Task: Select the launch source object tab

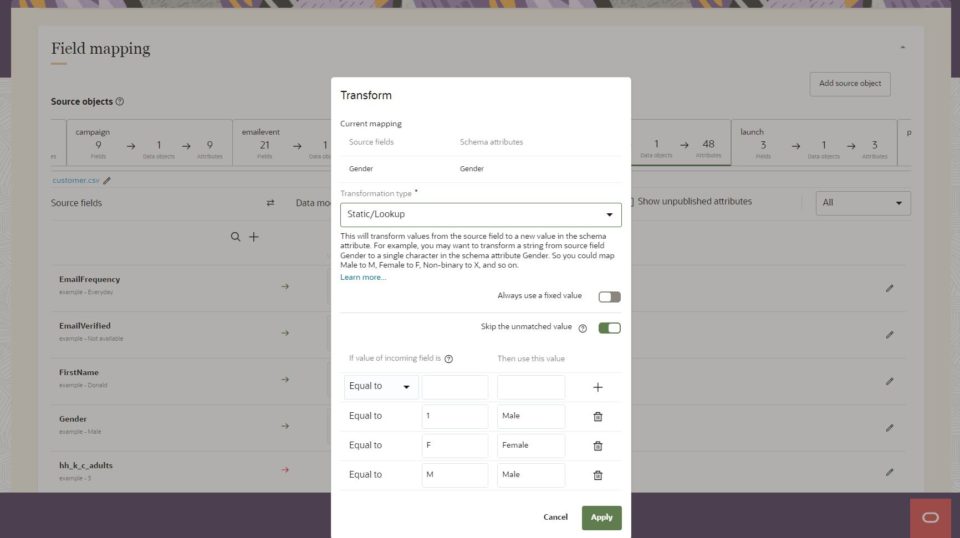Action: tap(813, 143)
